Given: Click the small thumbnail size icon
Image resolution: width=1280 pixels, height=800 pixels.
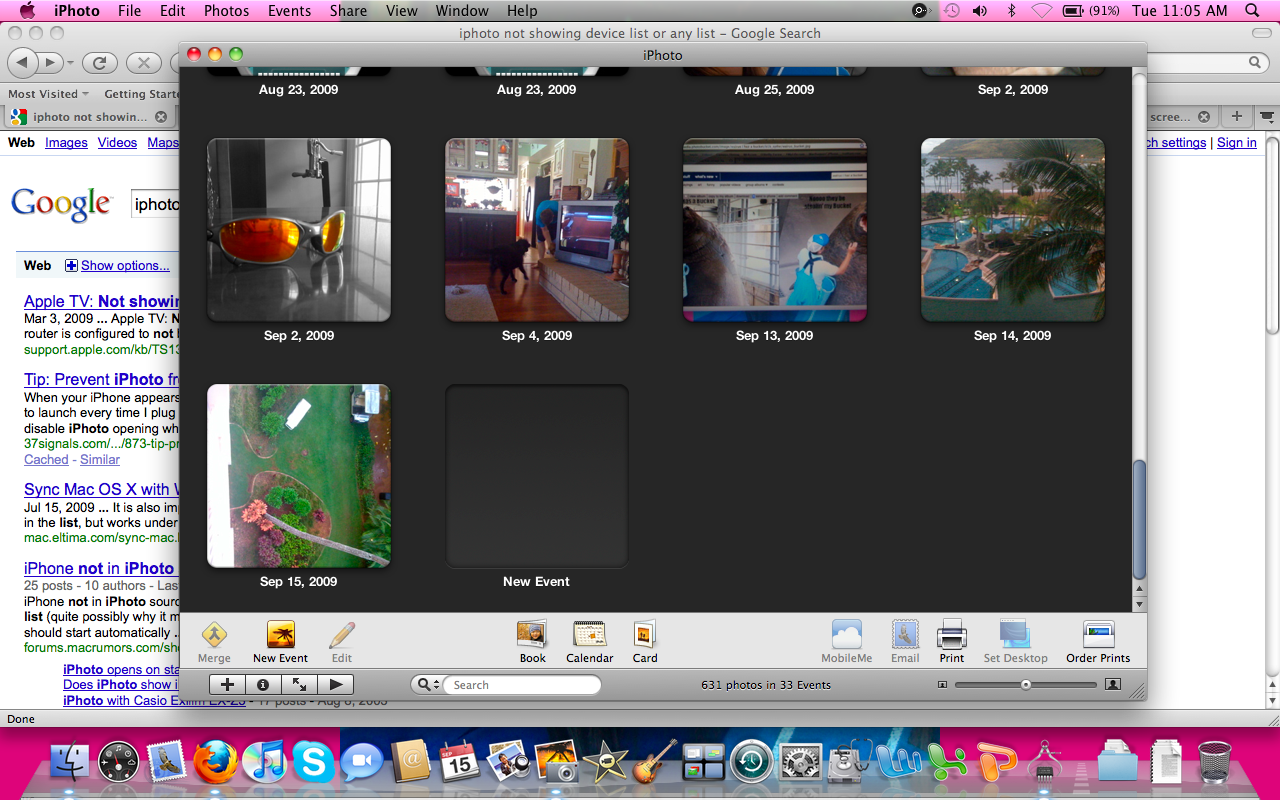Looking at the screenshot, I should (942, 685).
